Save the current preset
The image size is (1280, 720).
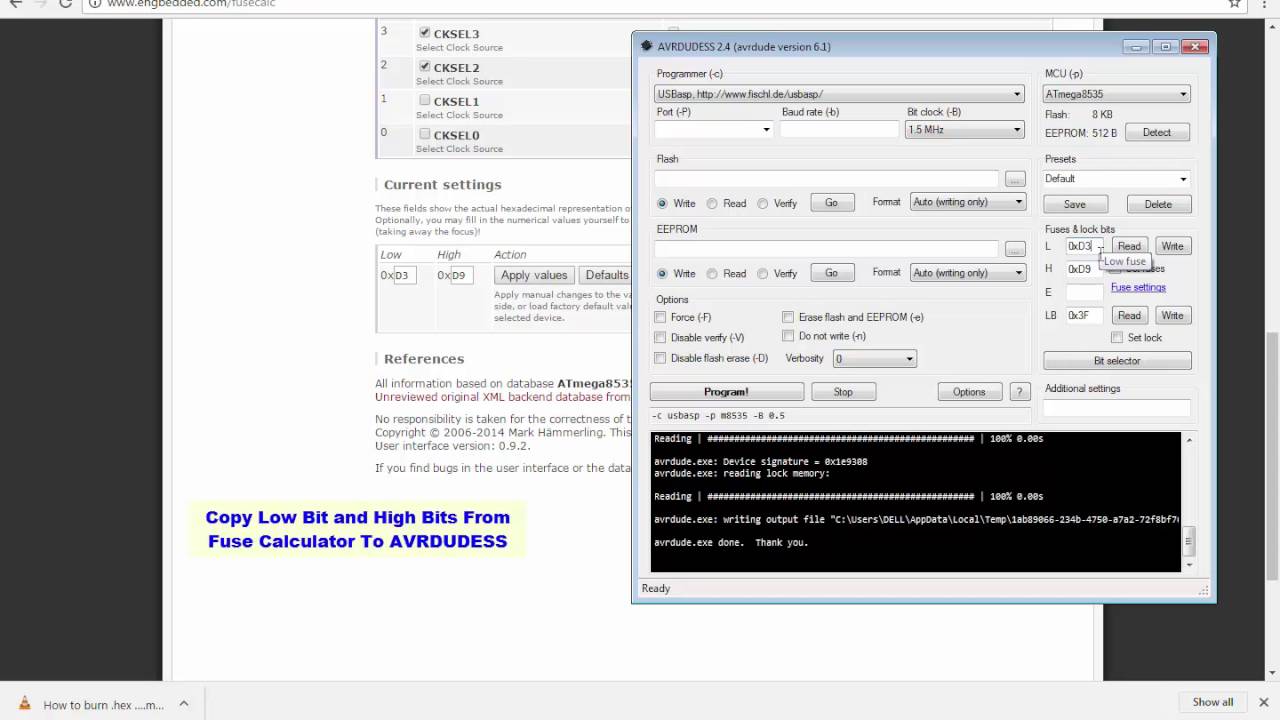1075,204
